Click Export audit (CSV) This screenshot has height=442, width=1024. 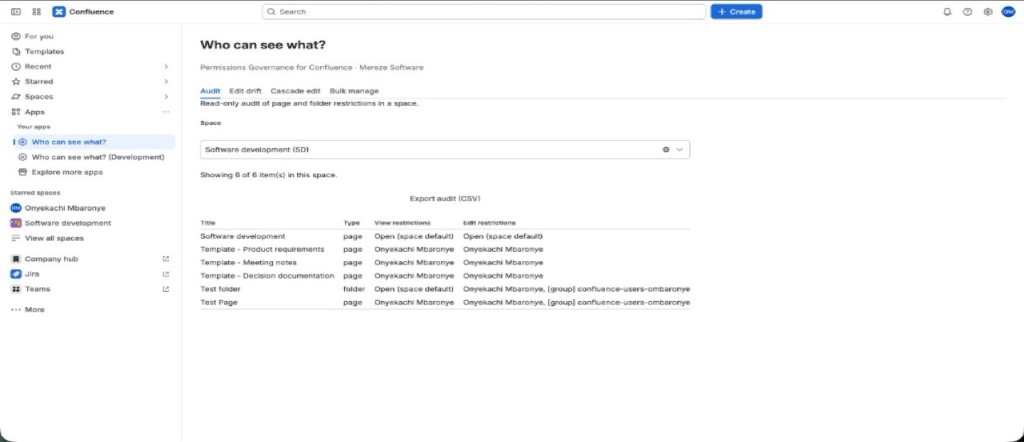click(445, 198)
